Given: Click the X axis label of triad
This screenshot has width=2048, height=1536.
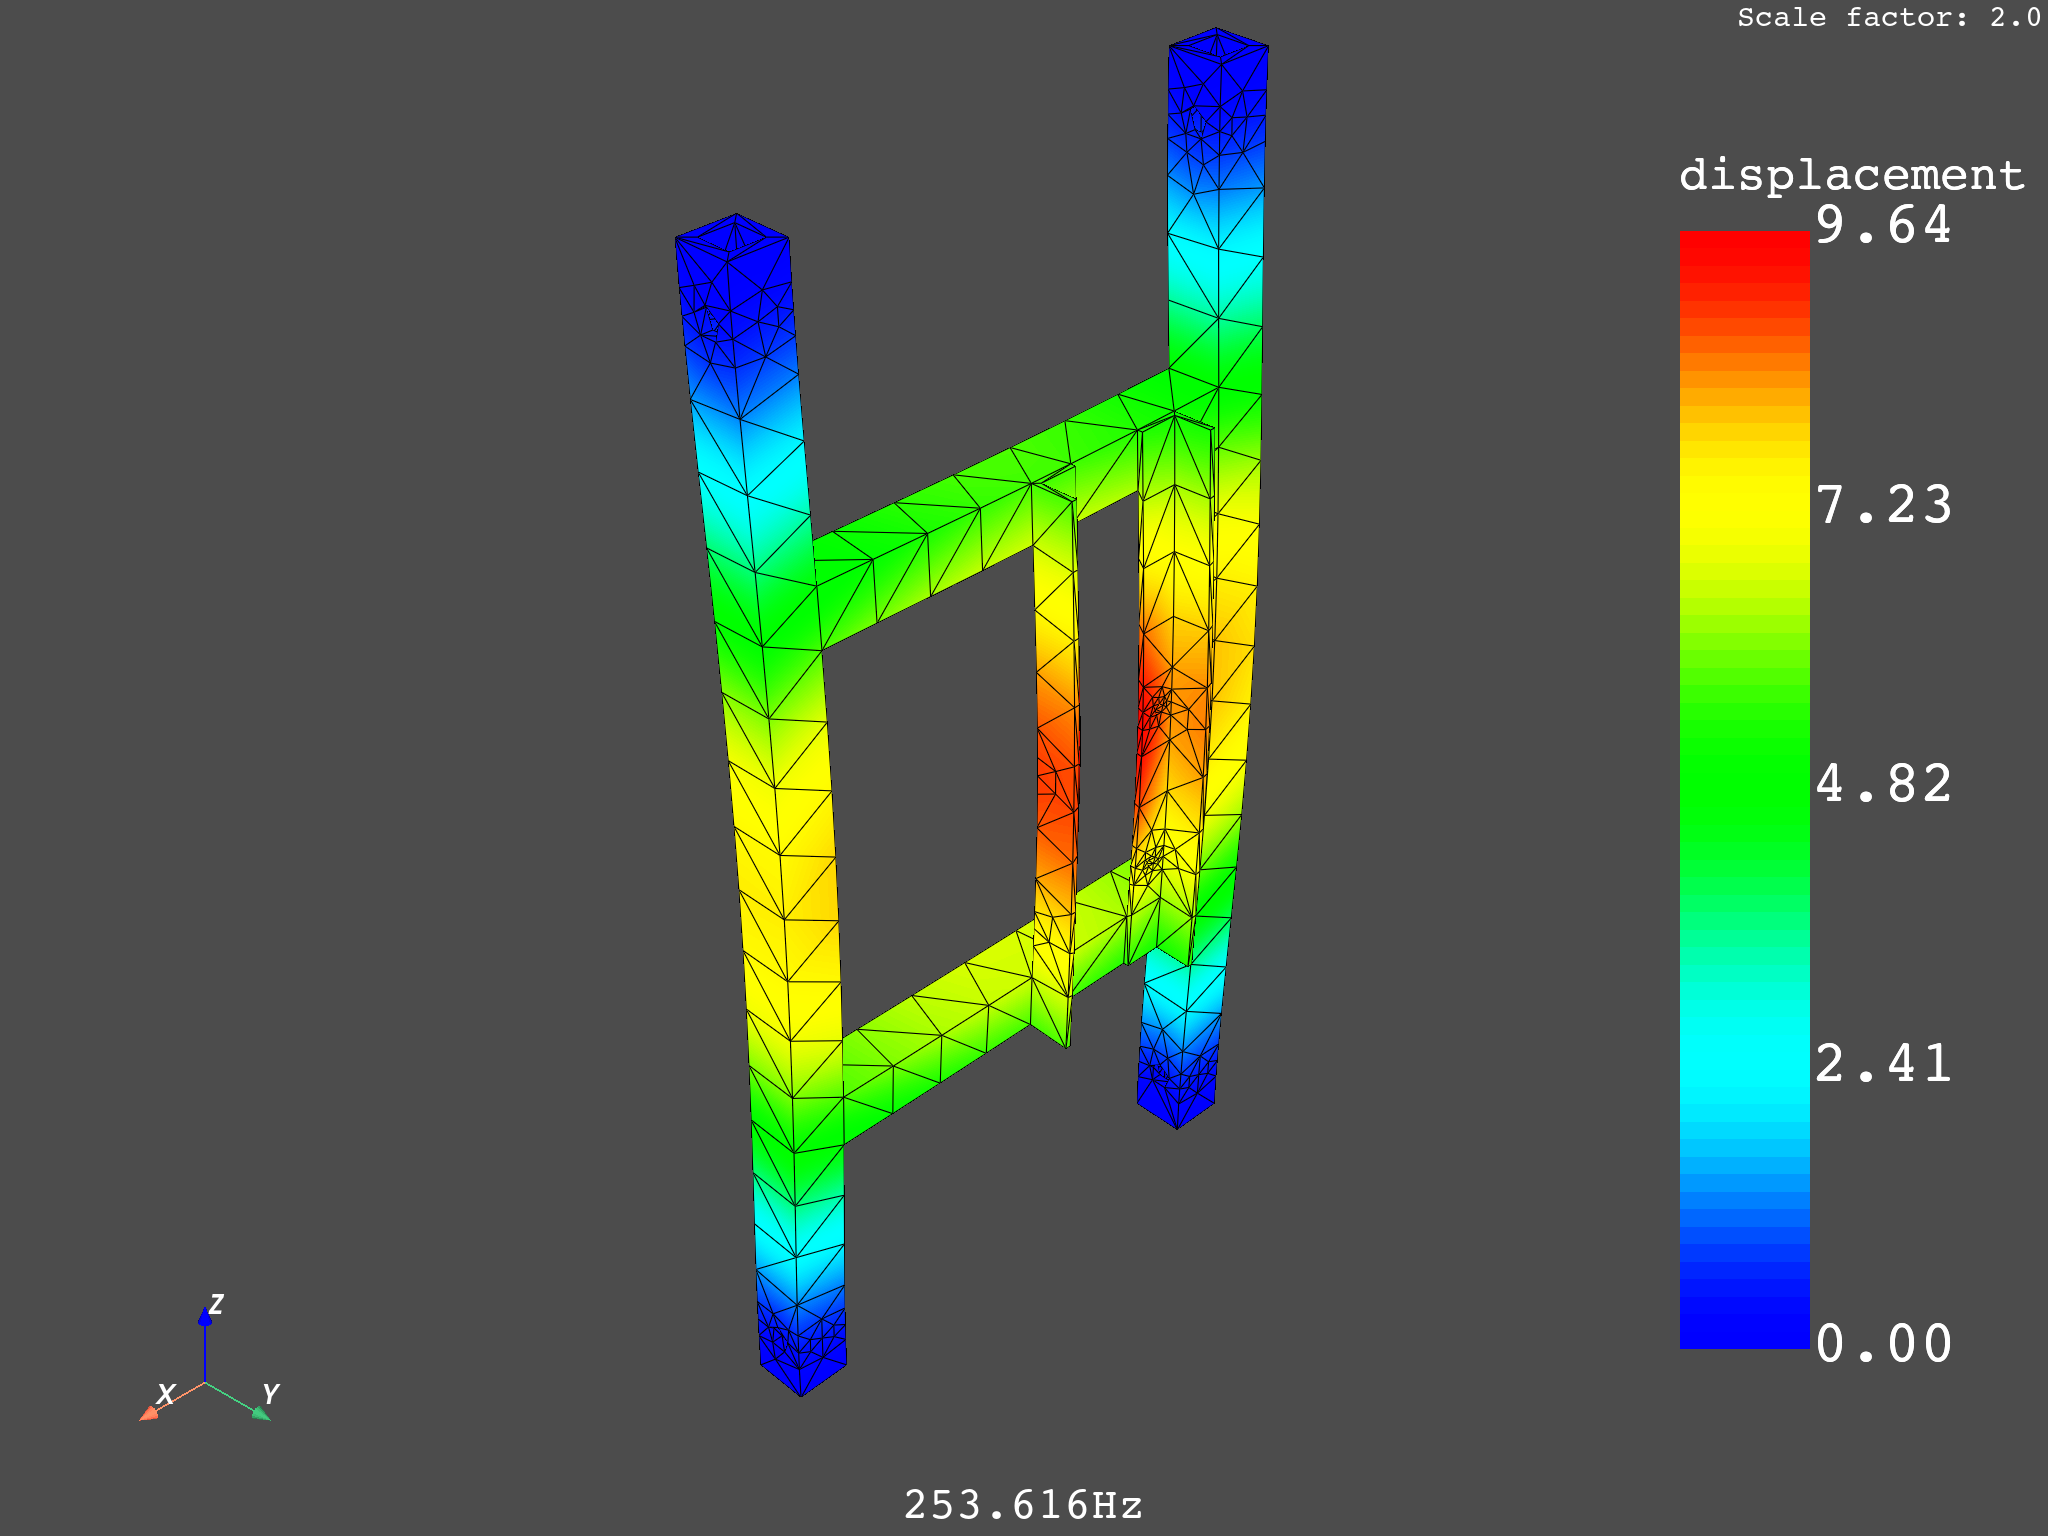Looking at the screenshot, I should (x=166, y=1394).
